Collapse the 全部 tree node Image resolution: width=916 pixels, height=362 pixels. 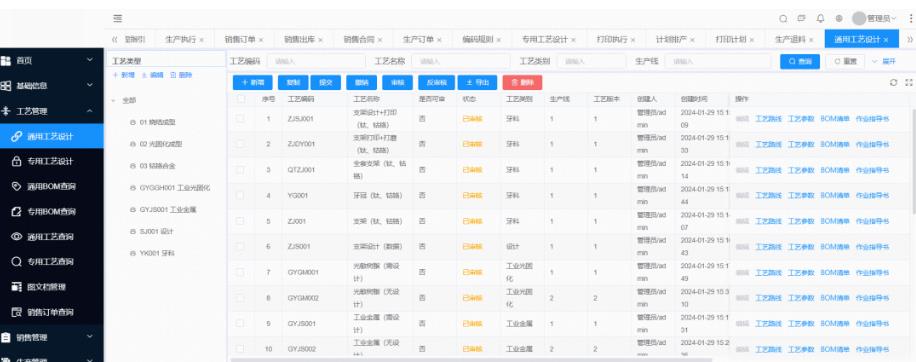[113, 100]
